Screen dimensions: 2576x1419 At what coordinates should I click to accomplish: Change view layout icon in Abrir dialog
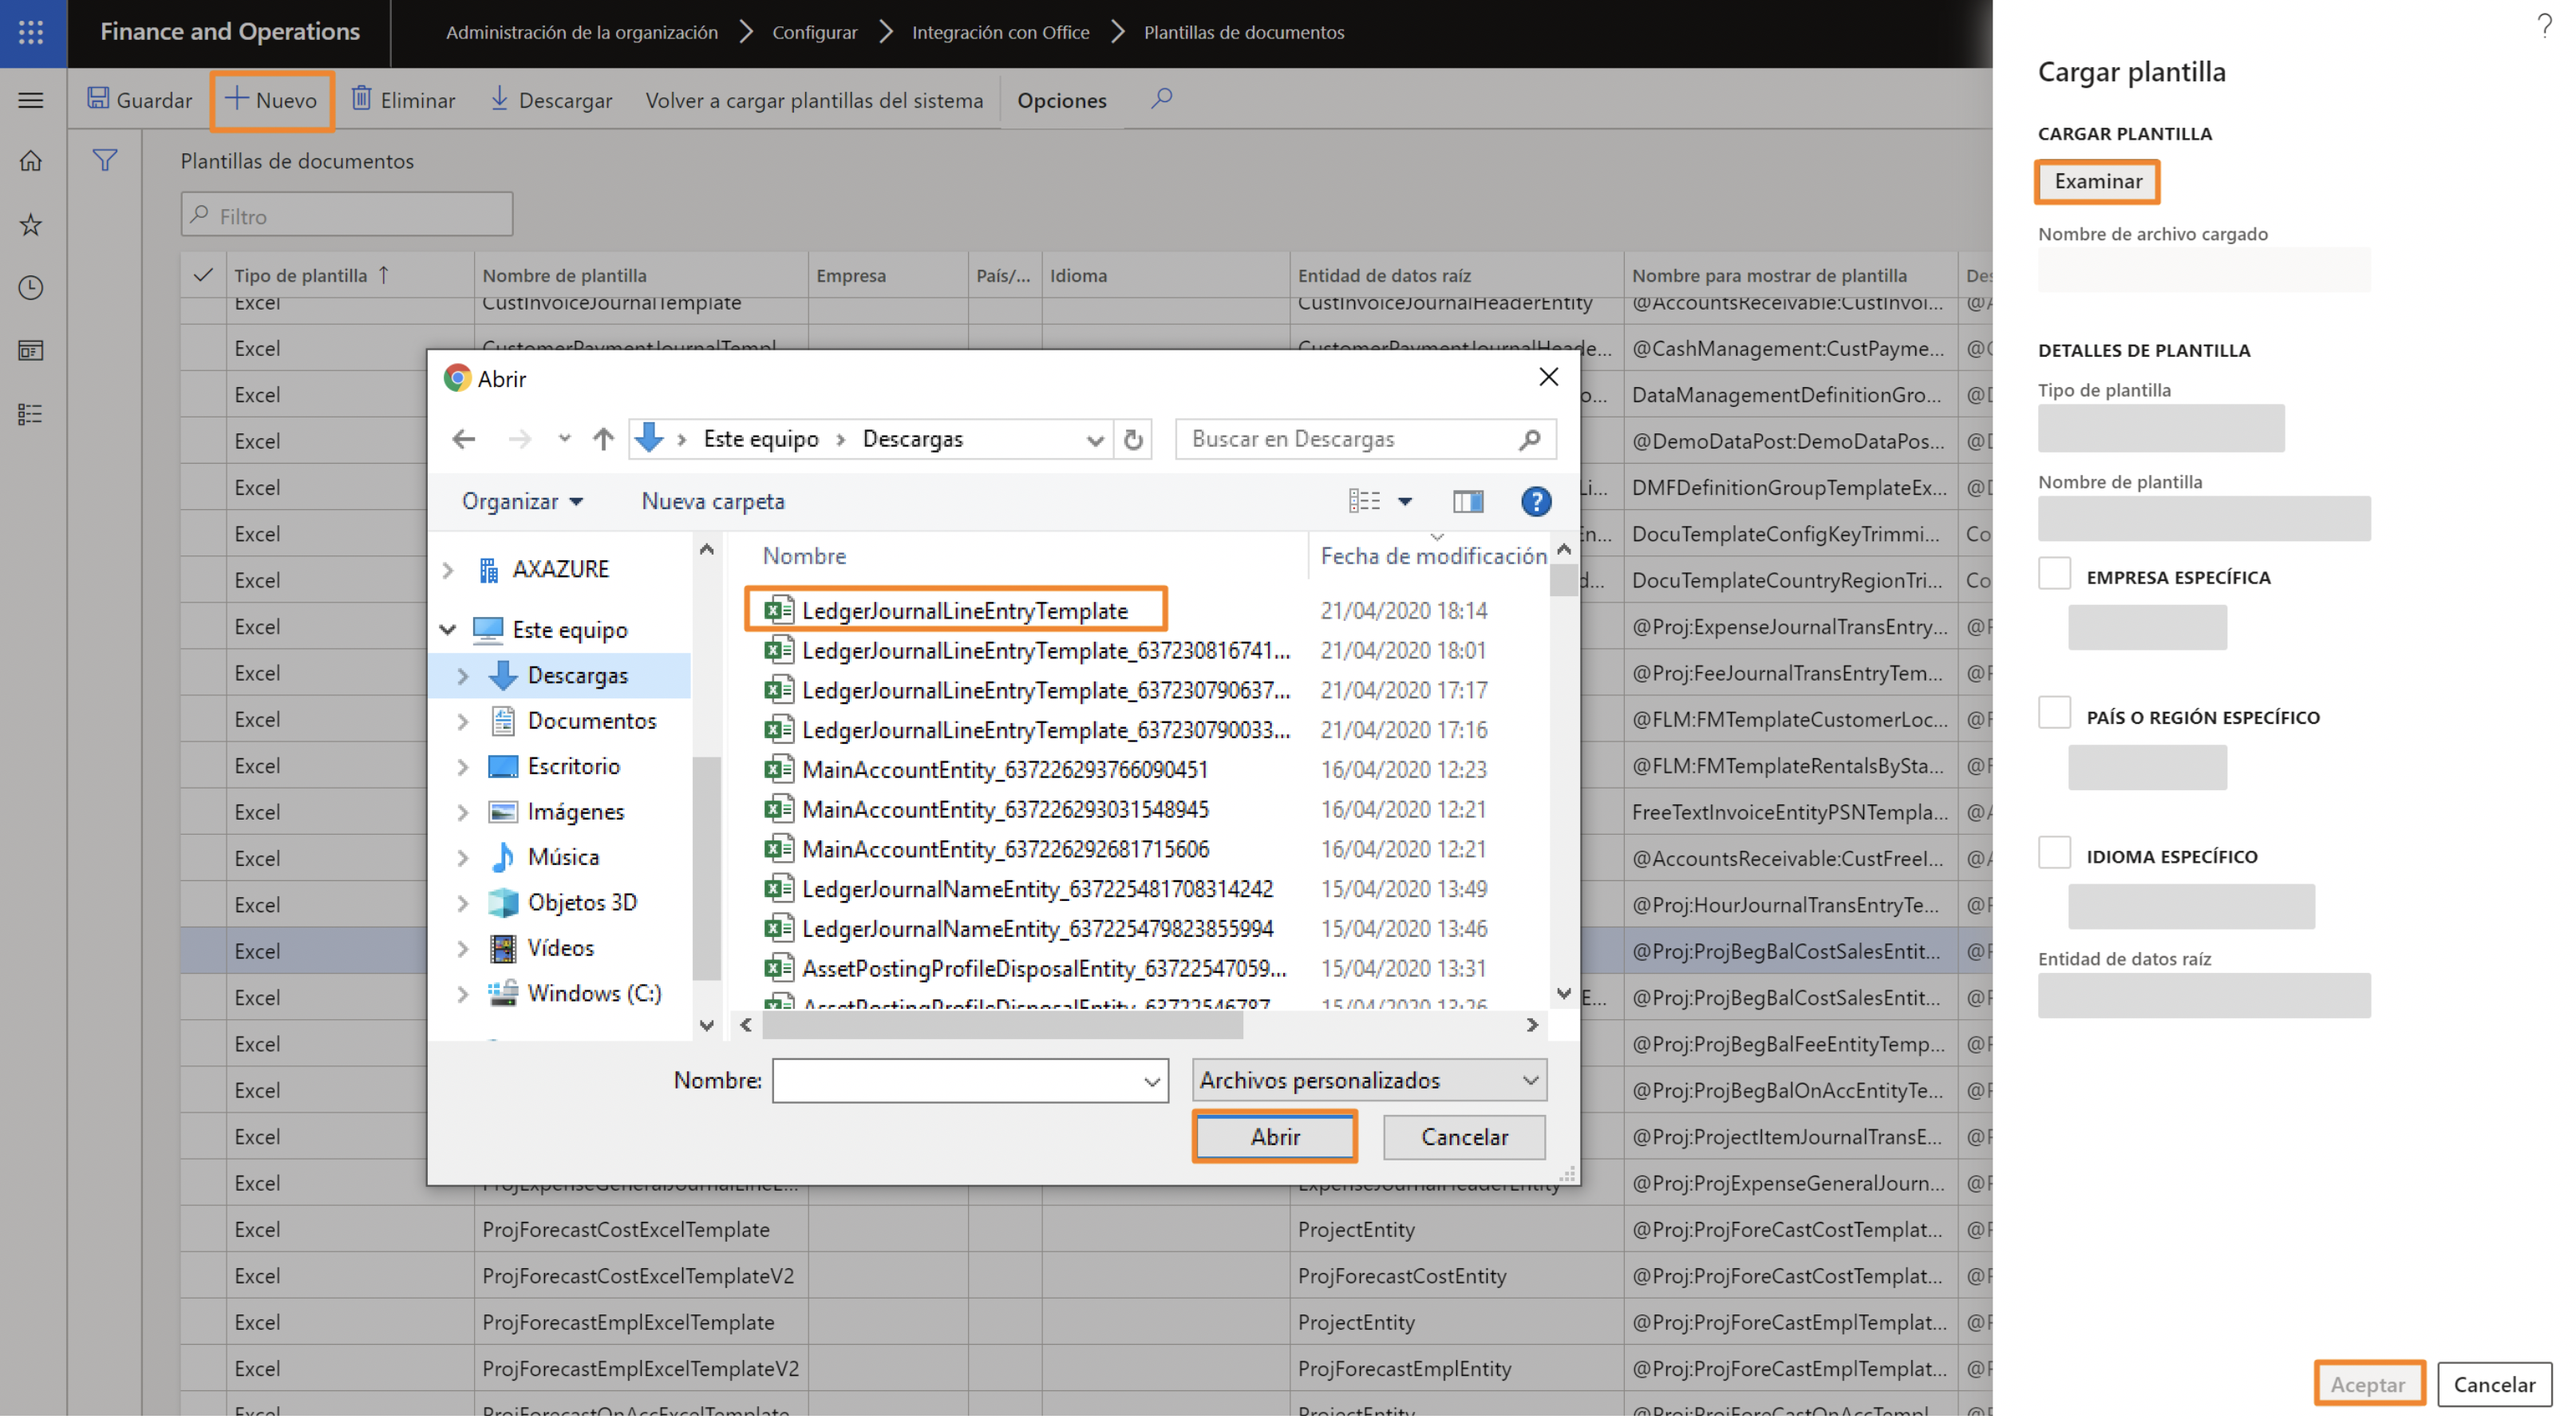[x=1364, y=501]
